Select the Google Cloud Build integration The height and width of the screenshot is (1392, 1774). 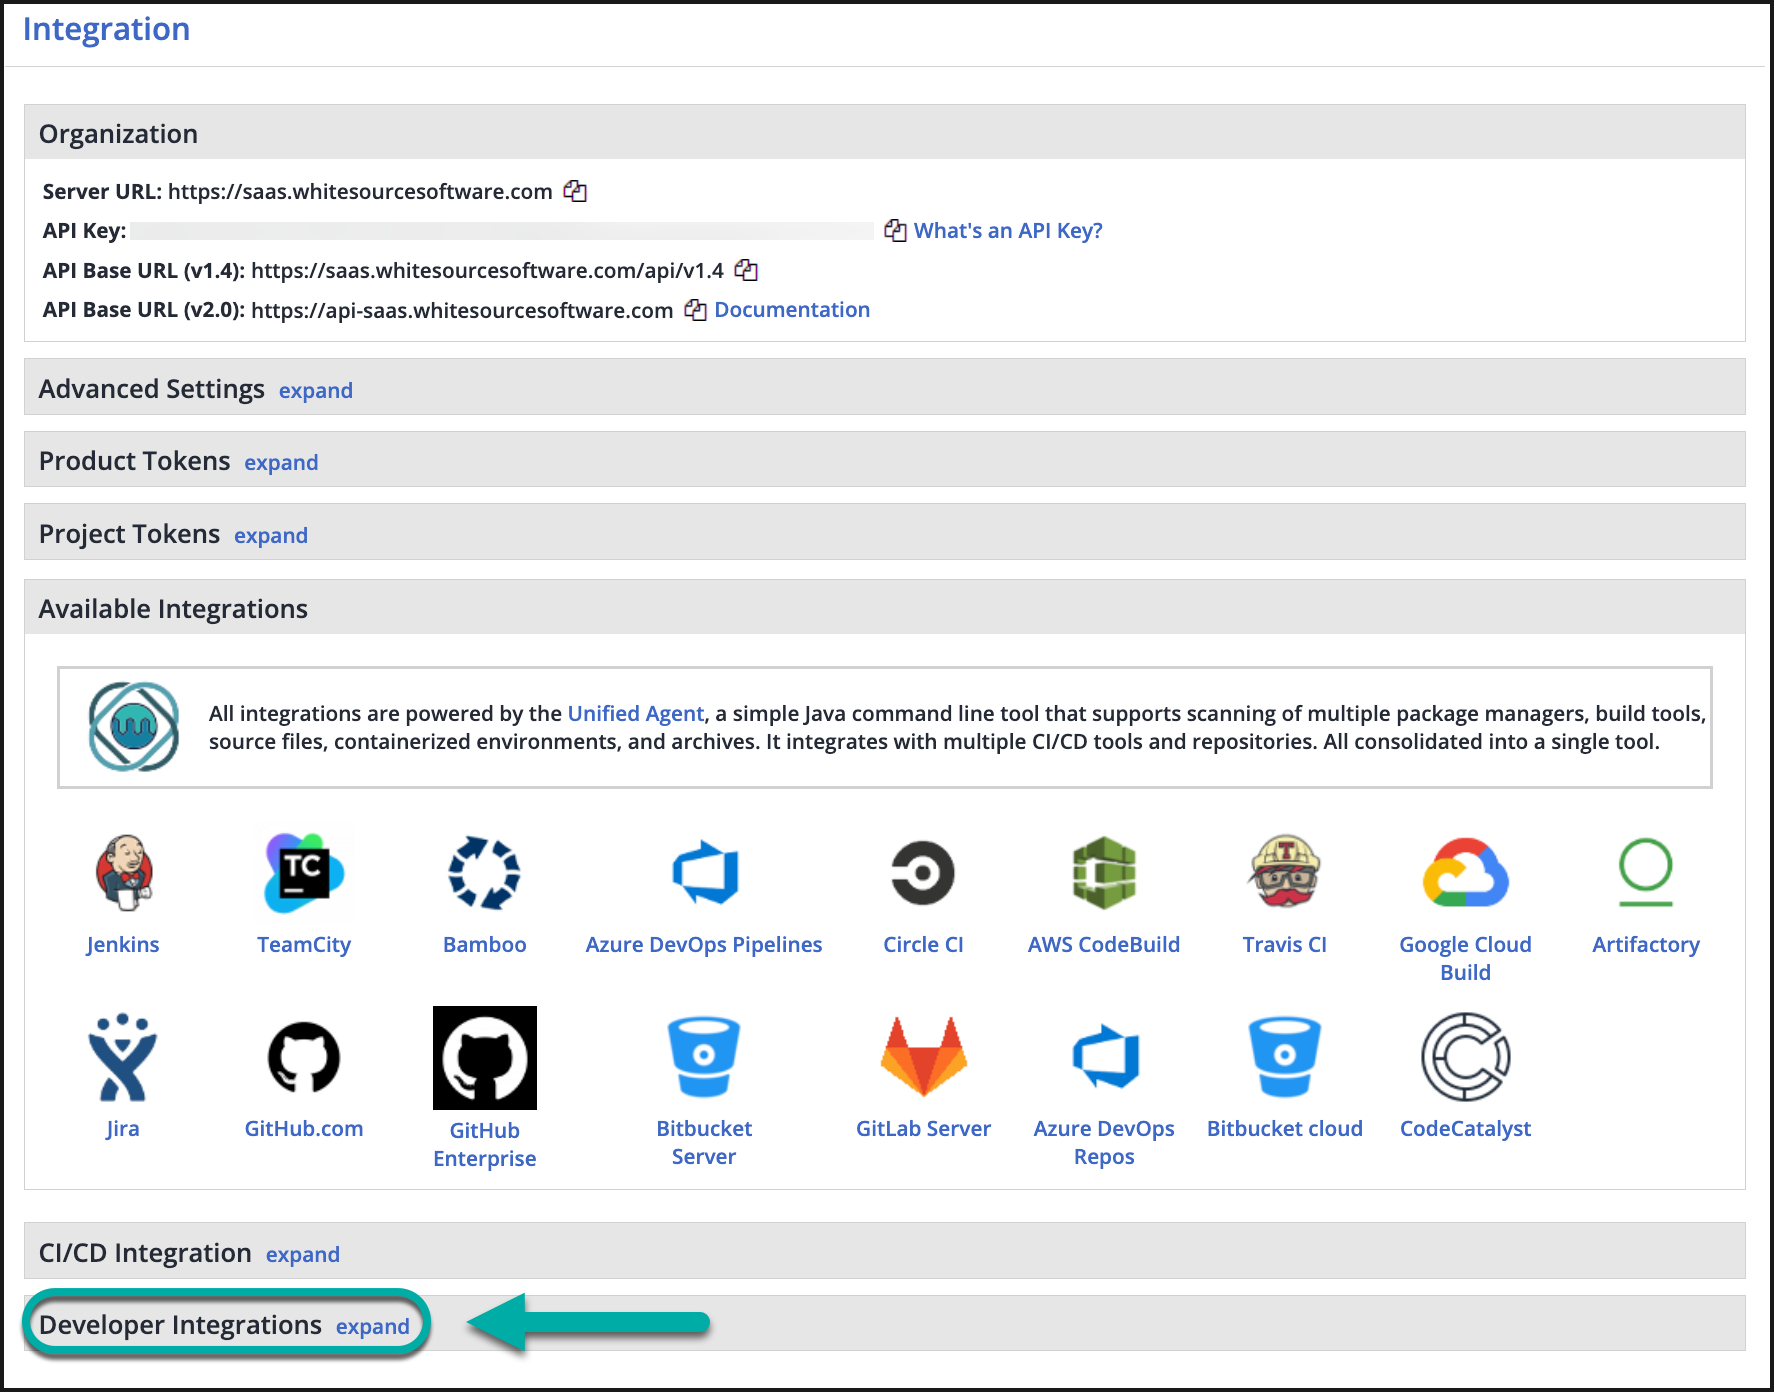pyautogui.click(x=1464, y=875)
